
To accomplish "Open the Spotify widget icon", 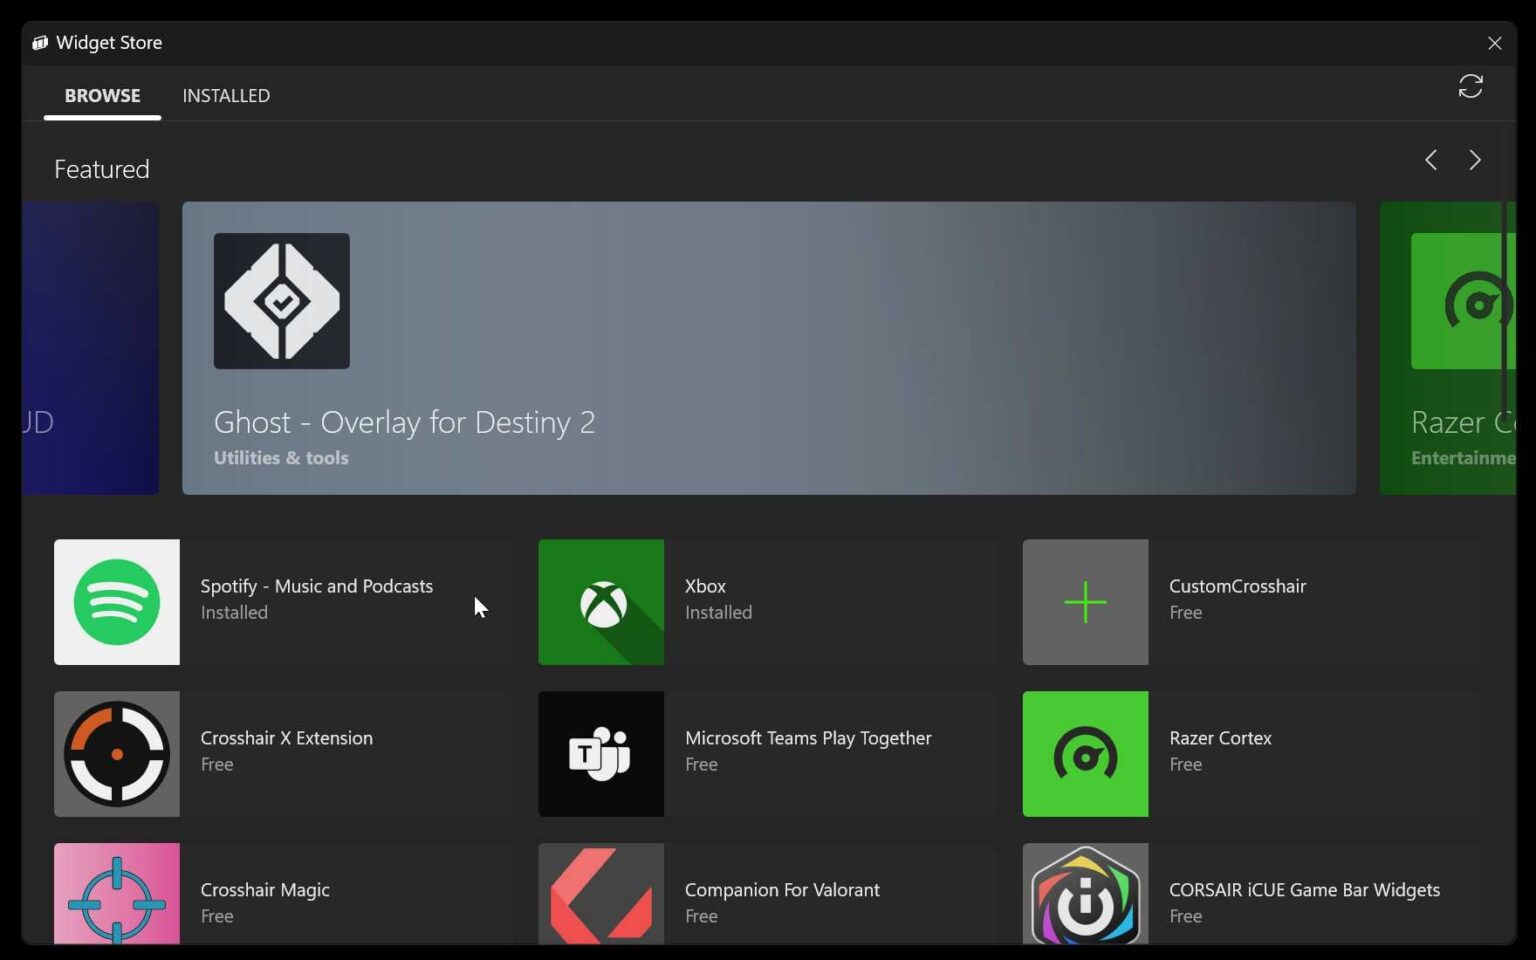I will pos(117,602).
